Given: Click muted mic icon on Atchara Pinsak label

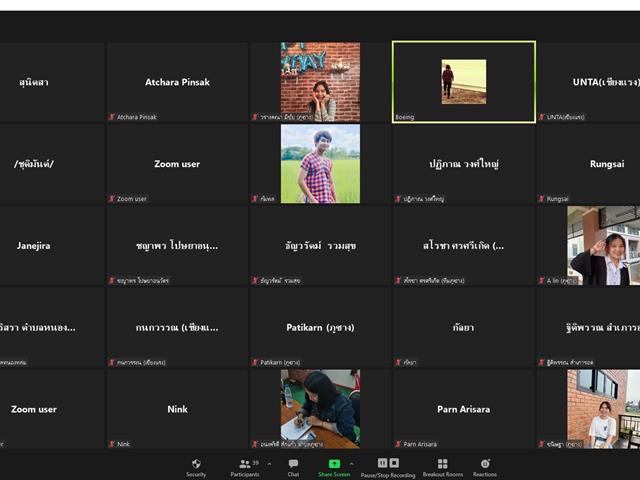Looking at the screenshot, I should click(x=112, y=117).
